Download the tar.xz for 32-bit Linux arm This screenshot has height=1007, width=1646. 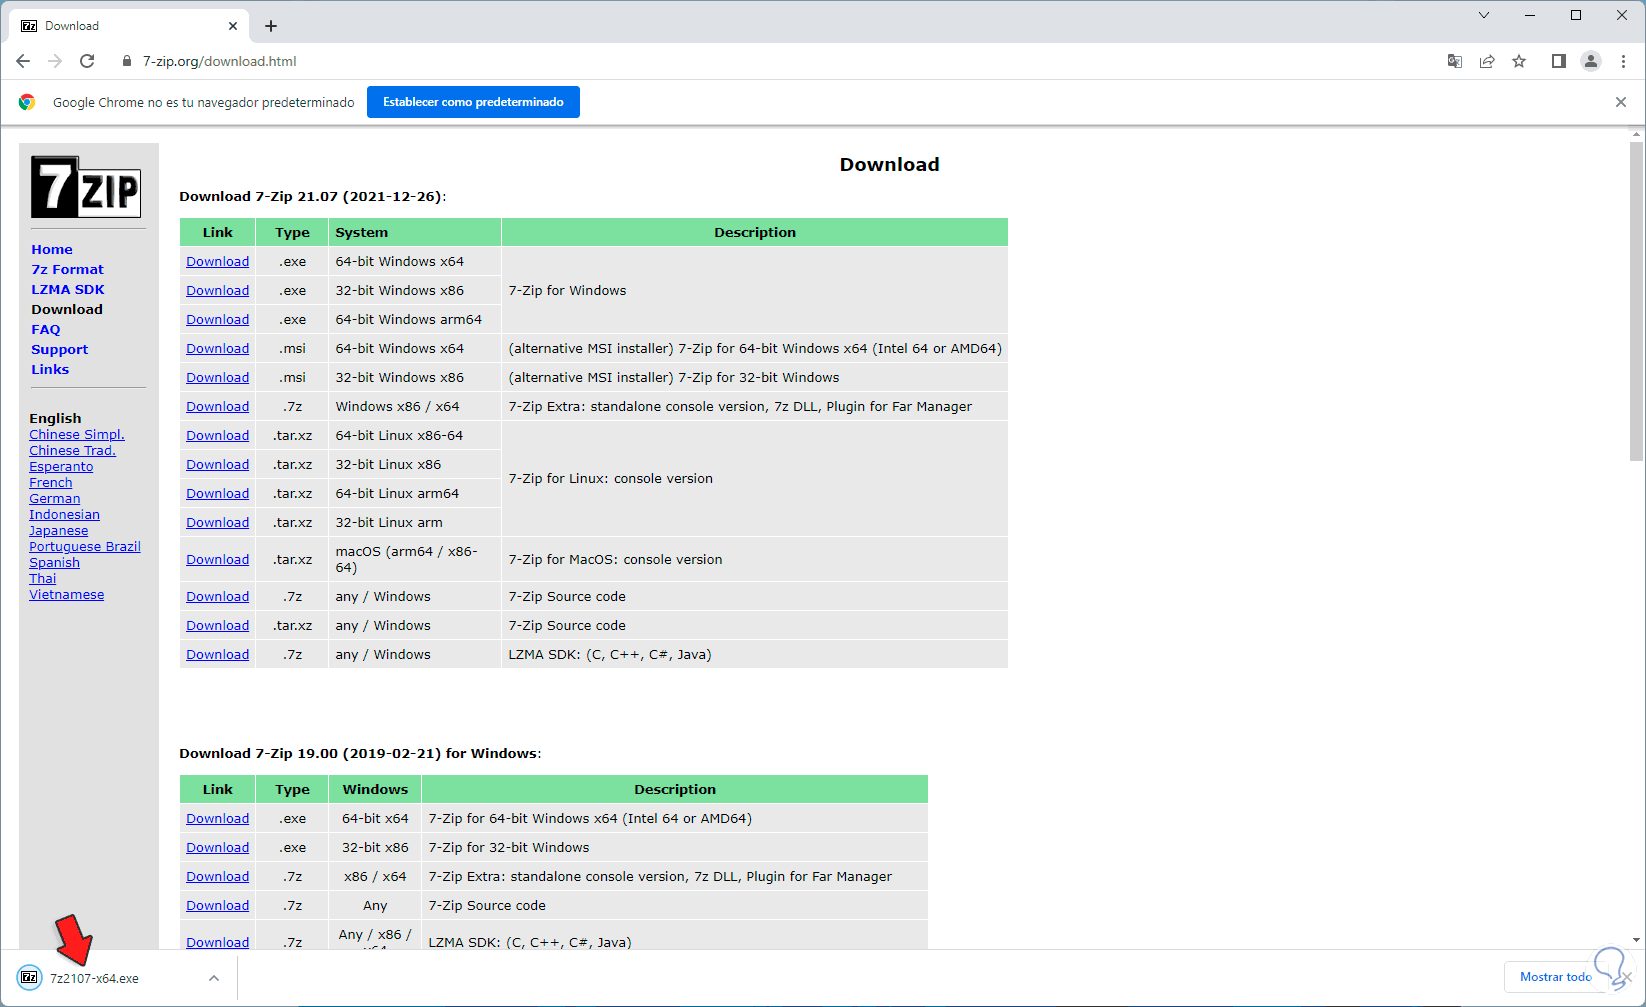(x=217, y=522)
